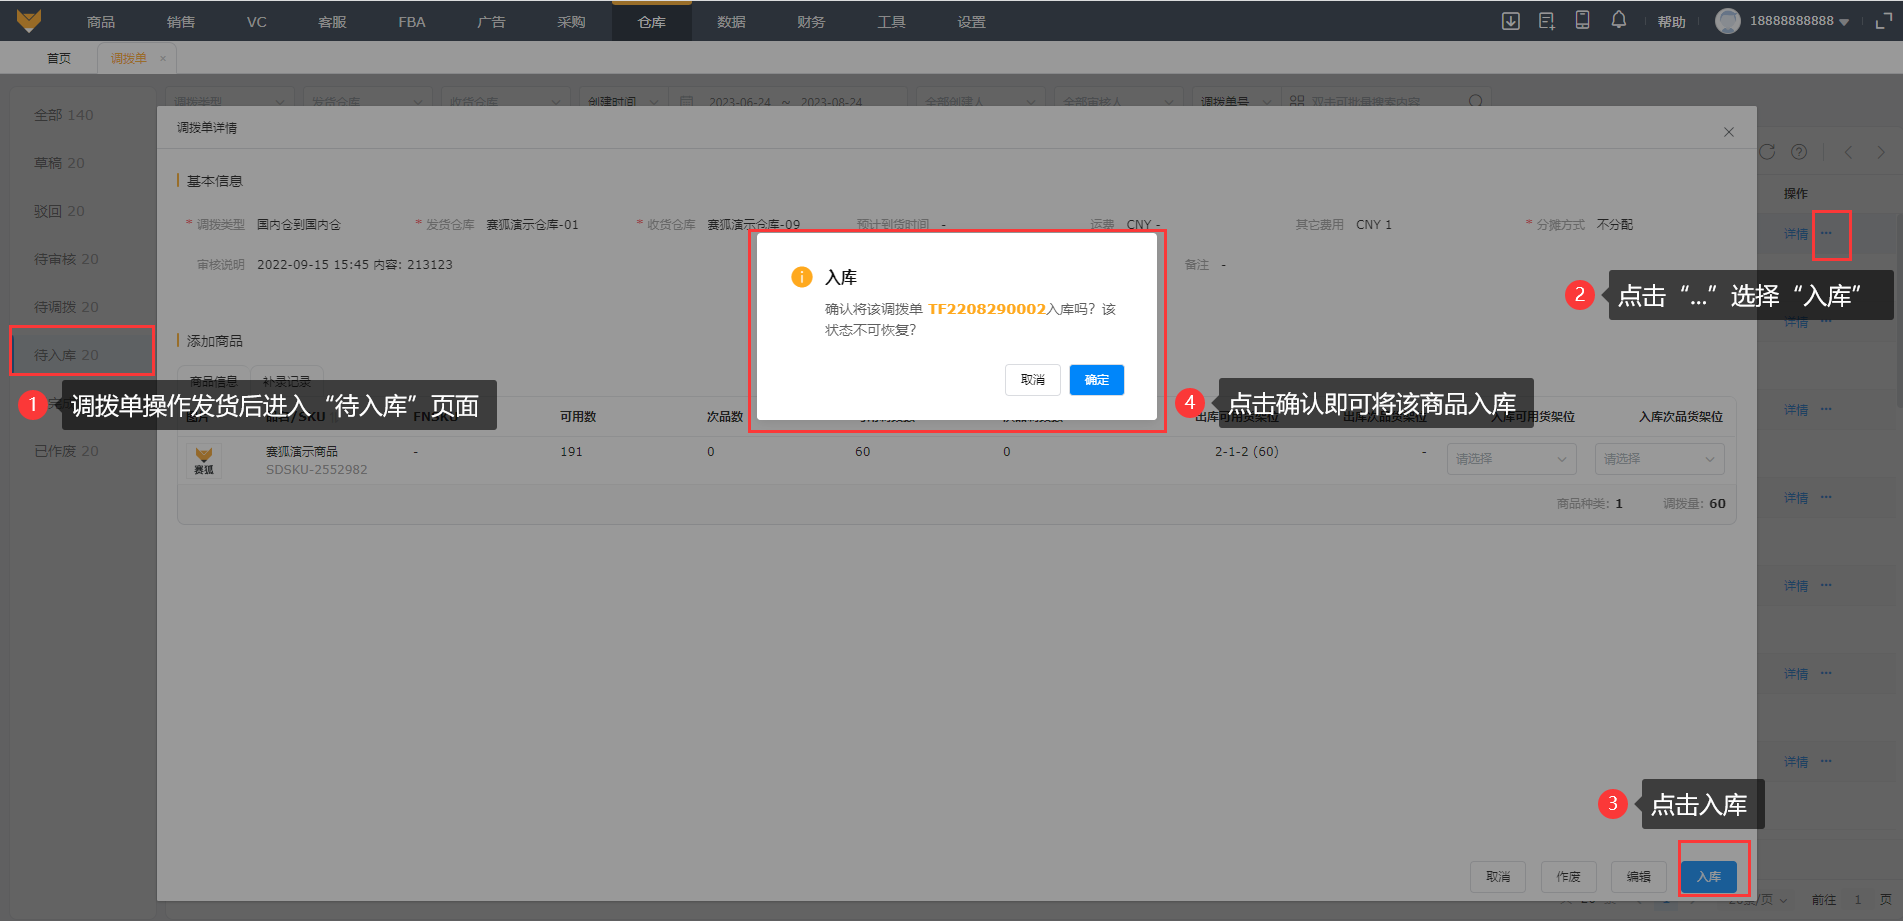This screenshot has width=1903, height=921.
Task: Open the 入库次品货架位 请选择 dropdown
Action: (1659, 459)
